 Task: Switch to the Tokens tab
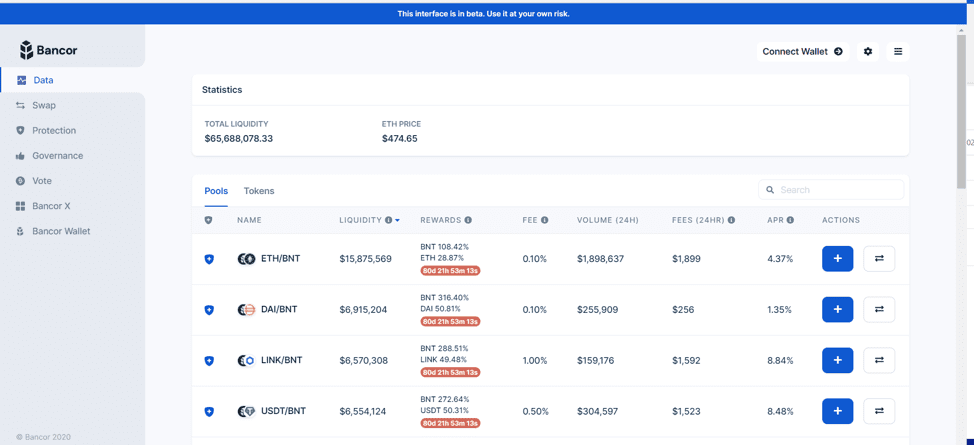click(259, 191)
